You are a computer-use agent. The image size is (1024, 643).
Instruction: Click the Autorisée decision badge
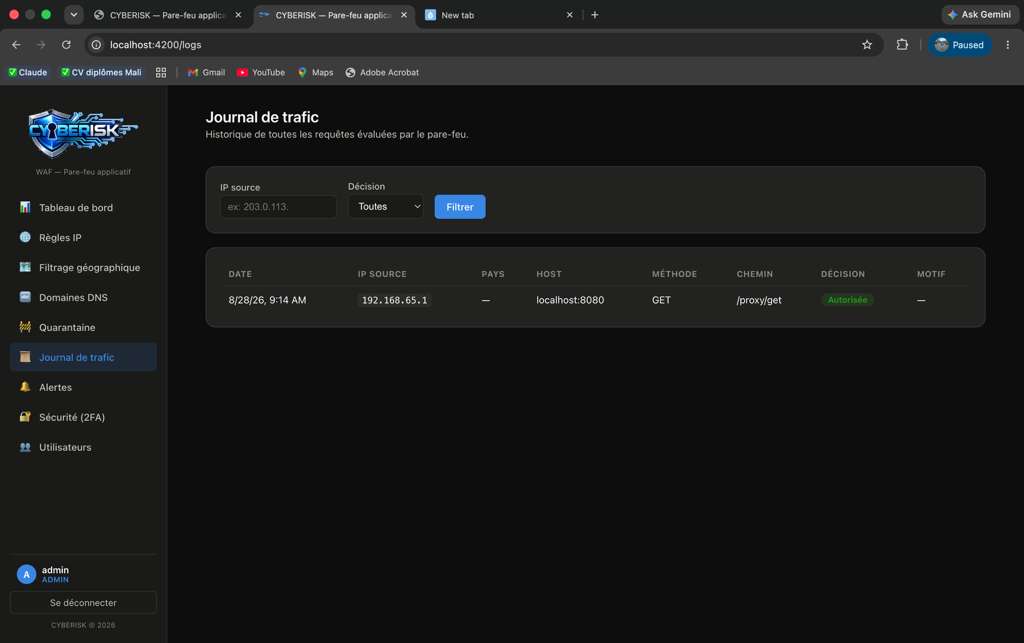coord(847,300)
